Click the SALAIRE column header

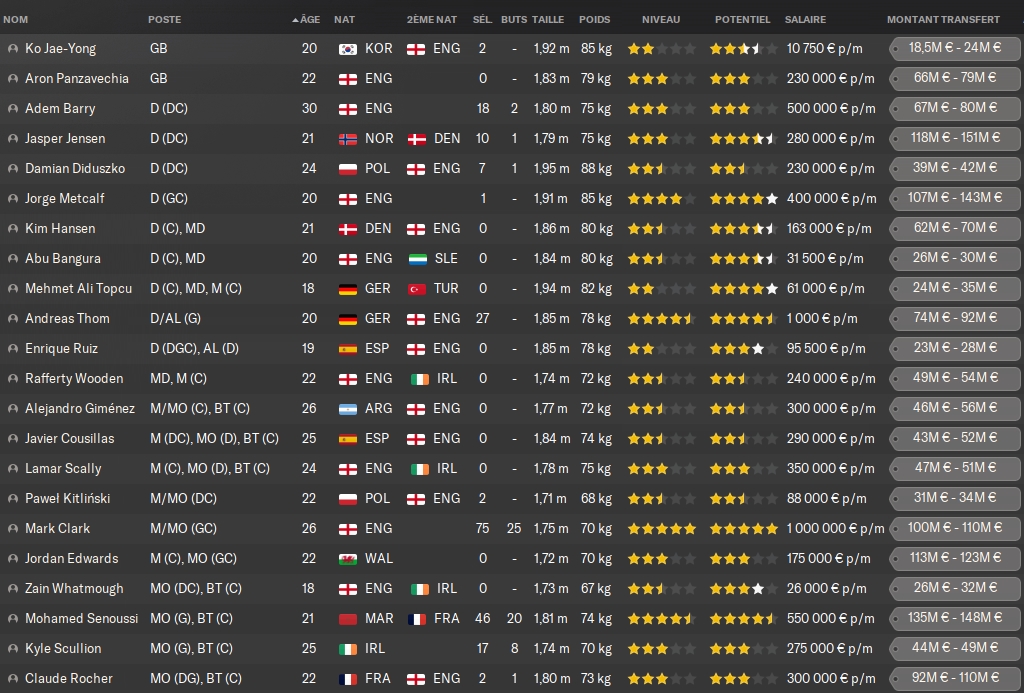pos(805,19)
